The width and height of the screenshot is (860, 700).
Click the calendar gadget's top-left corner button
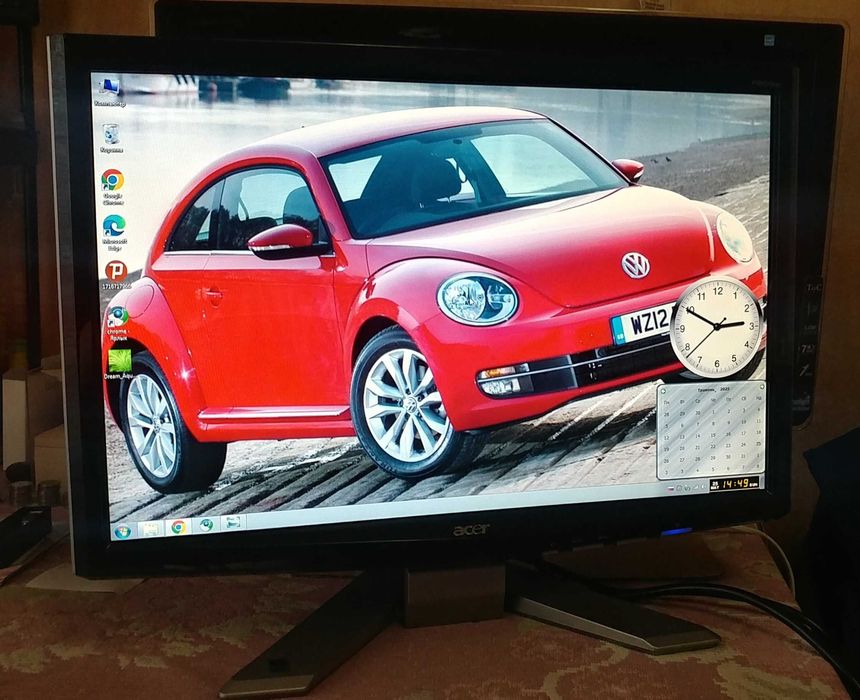coord(663,391)
